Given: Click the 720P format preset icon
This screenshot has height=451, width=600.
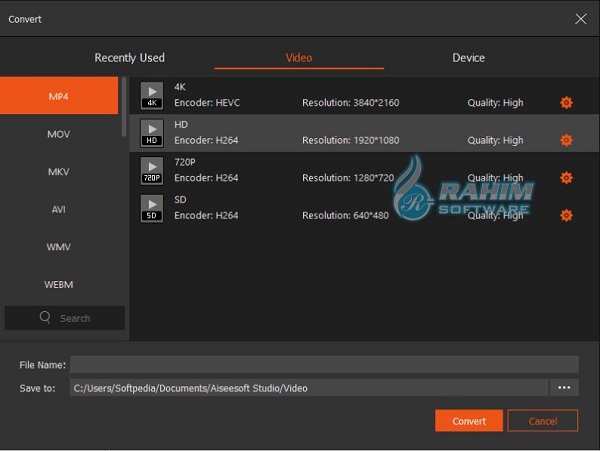Looking at the screenshot, I should [x=152, y=171].
